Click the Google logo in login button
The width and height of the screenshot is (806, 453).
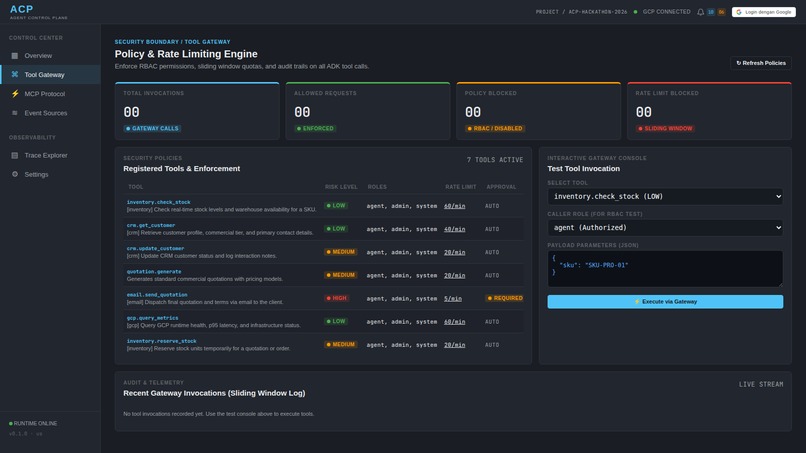739,12
